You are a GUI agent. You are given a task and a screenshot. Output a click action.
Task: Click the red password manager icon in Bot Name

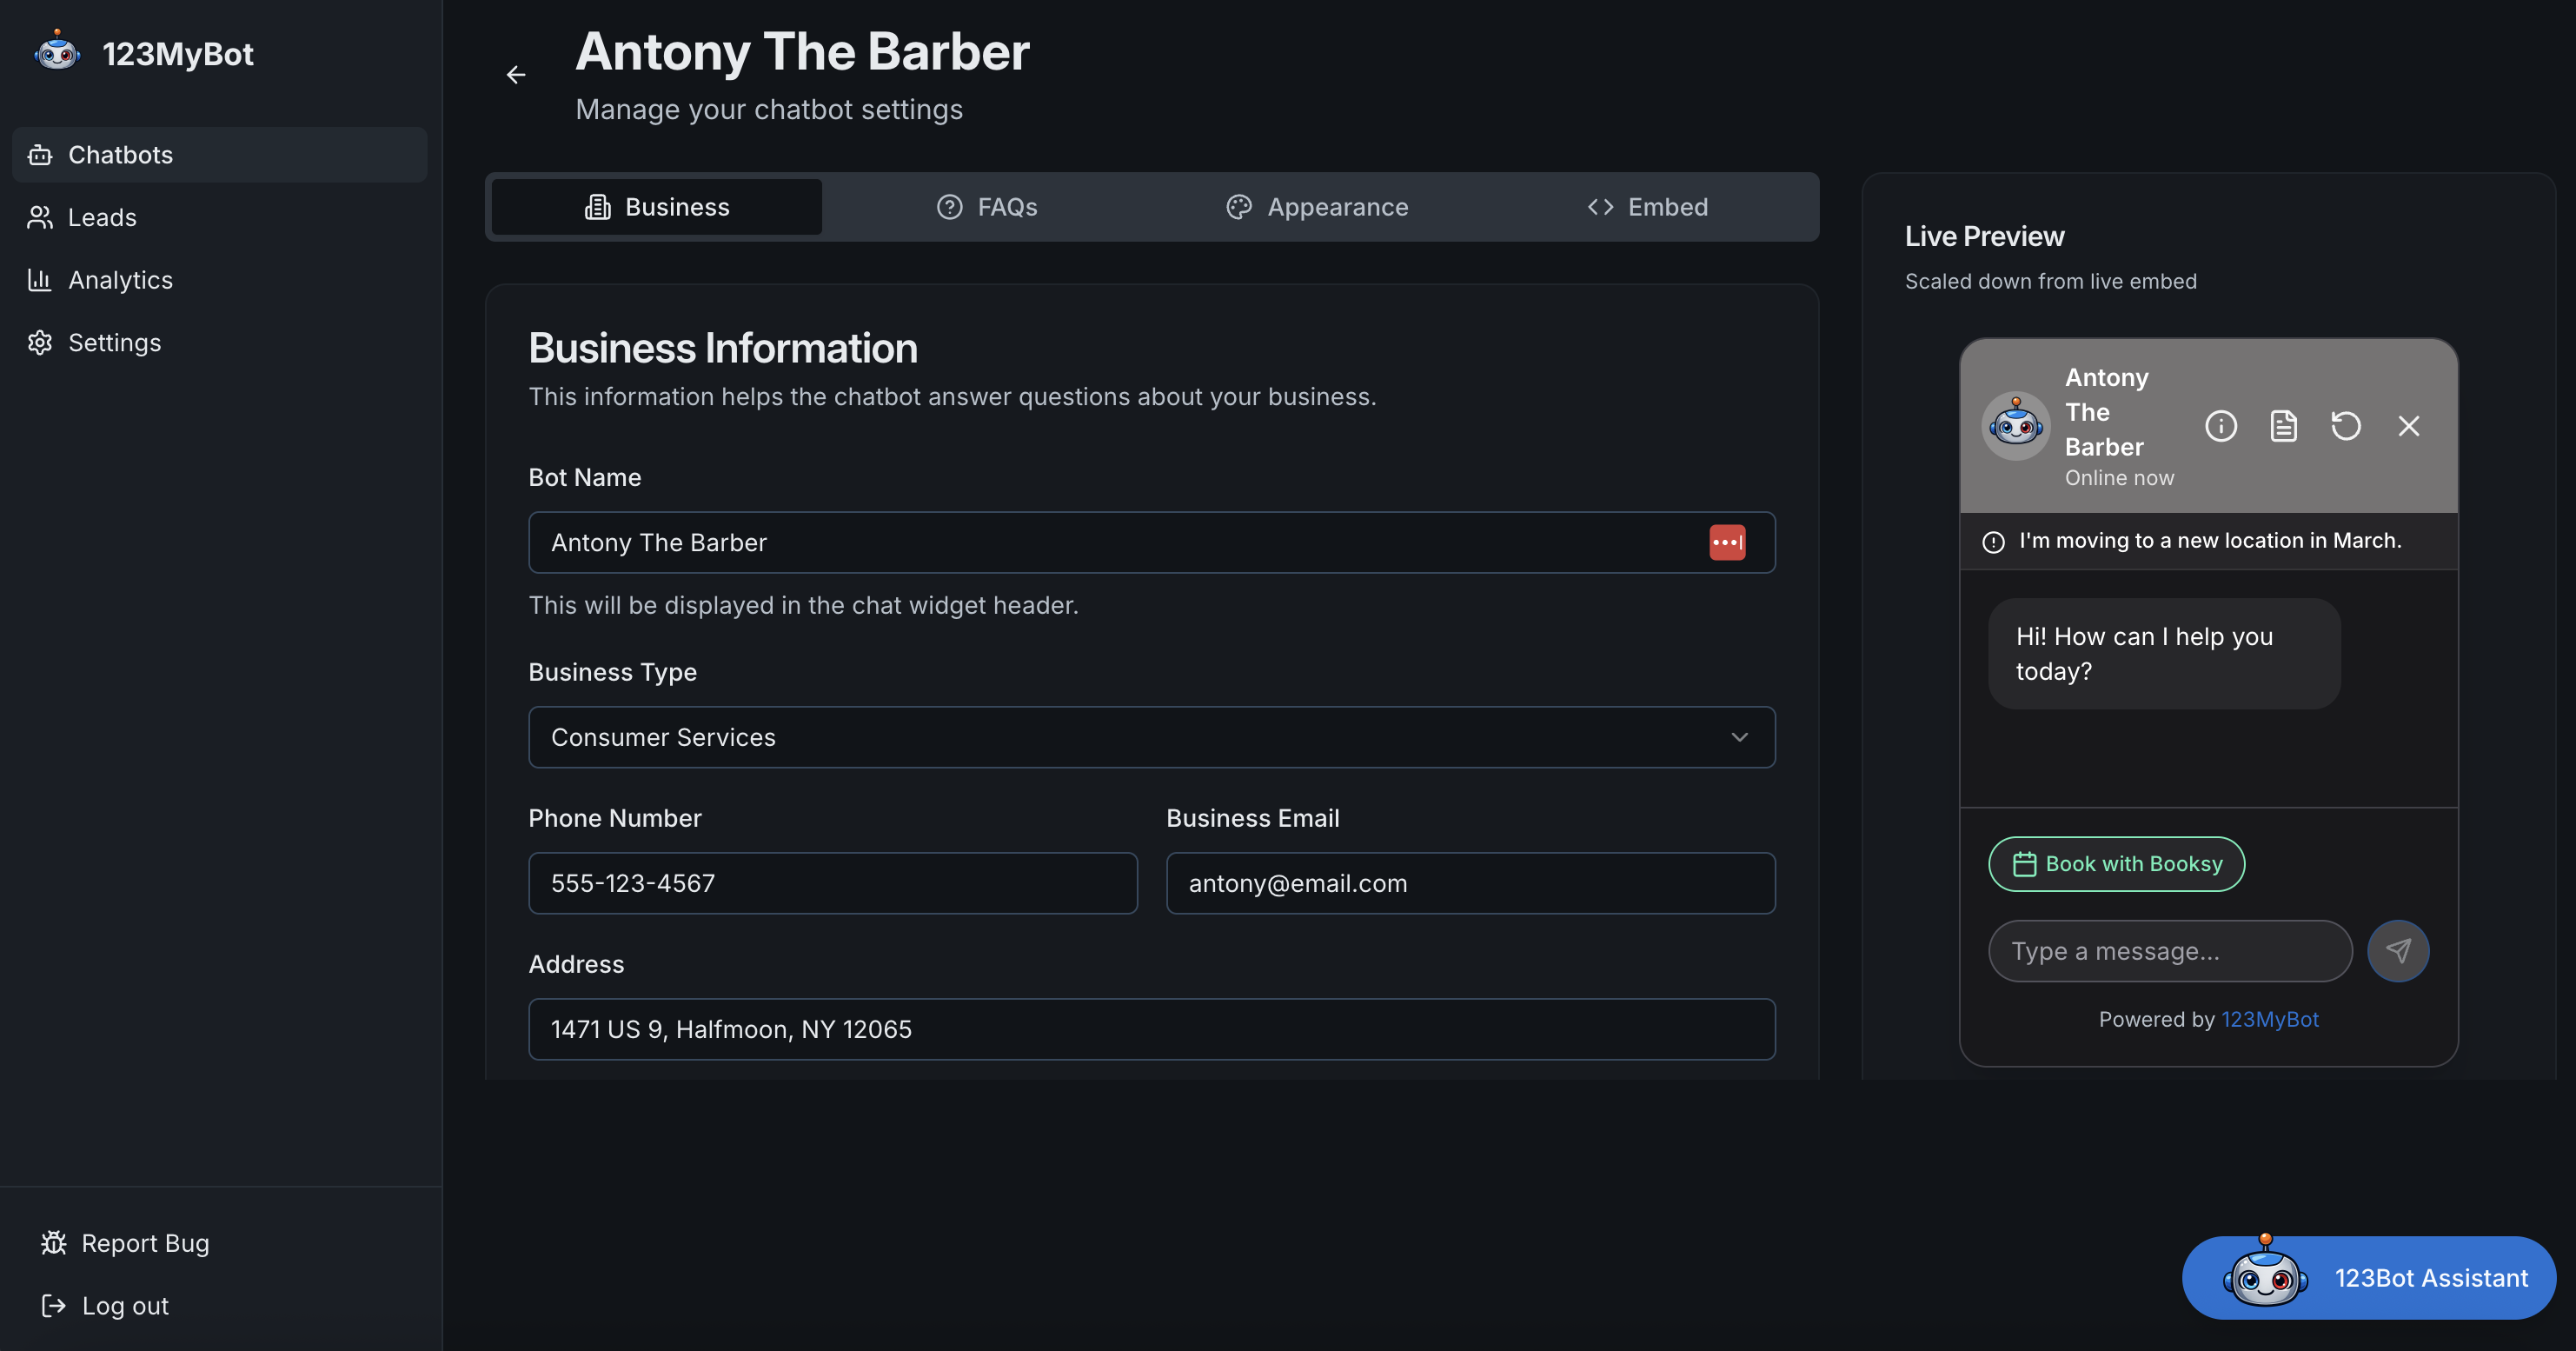(x=1727, y=543)
